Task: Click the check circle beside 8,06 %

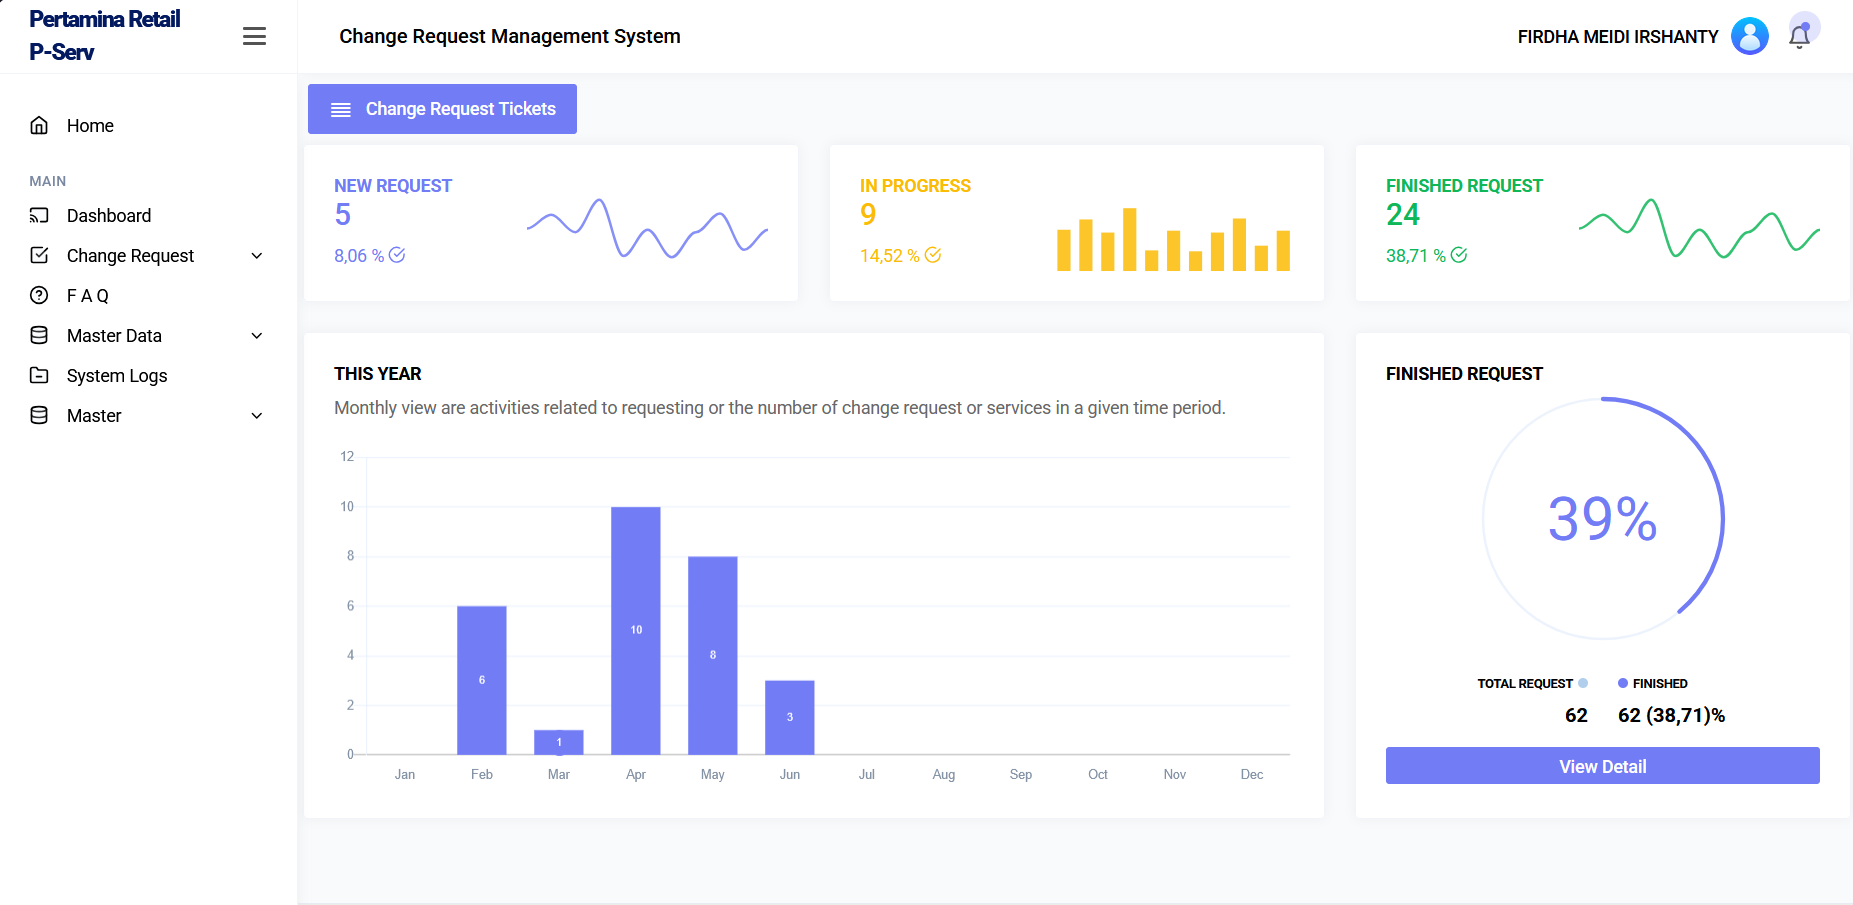Action: (x=397, y=255)
